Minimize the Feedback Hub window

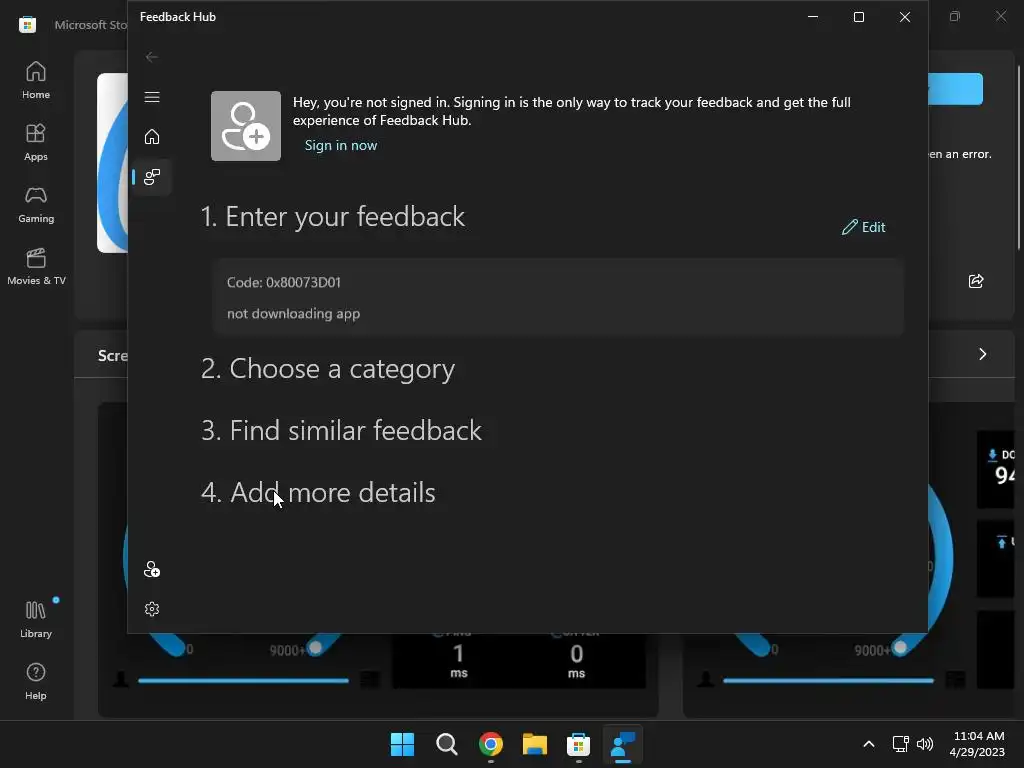(x=813, y=17)
